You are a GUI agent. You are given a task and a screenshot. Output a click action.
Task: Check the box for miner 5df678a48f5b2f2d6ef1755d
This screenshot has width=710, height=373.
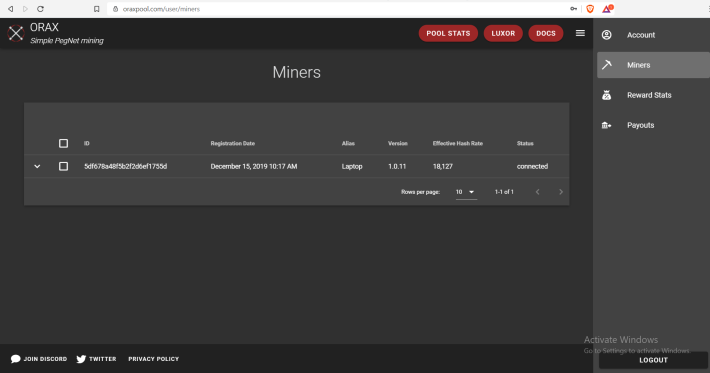(x=63, y=166)
